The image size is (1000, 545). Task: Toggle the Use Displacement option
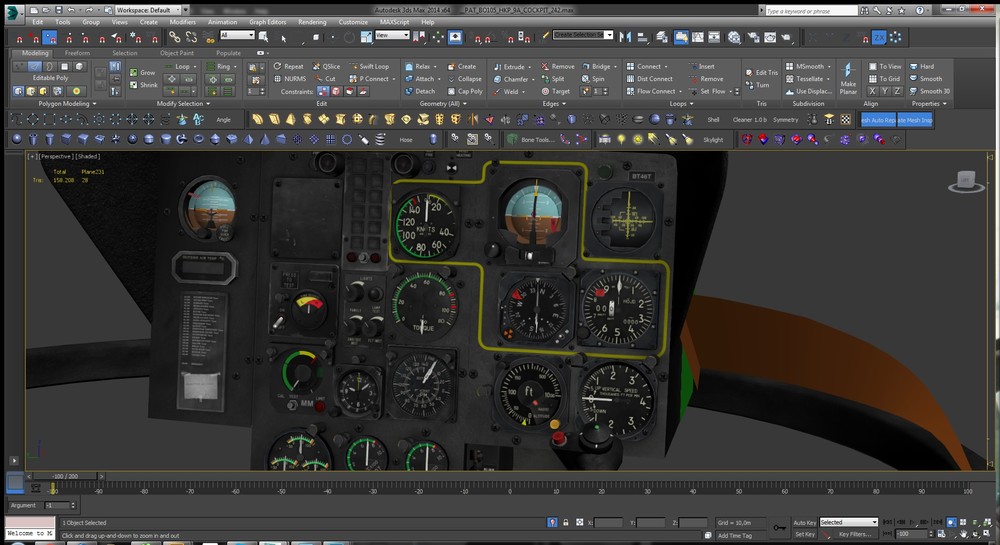pos(788,91)
